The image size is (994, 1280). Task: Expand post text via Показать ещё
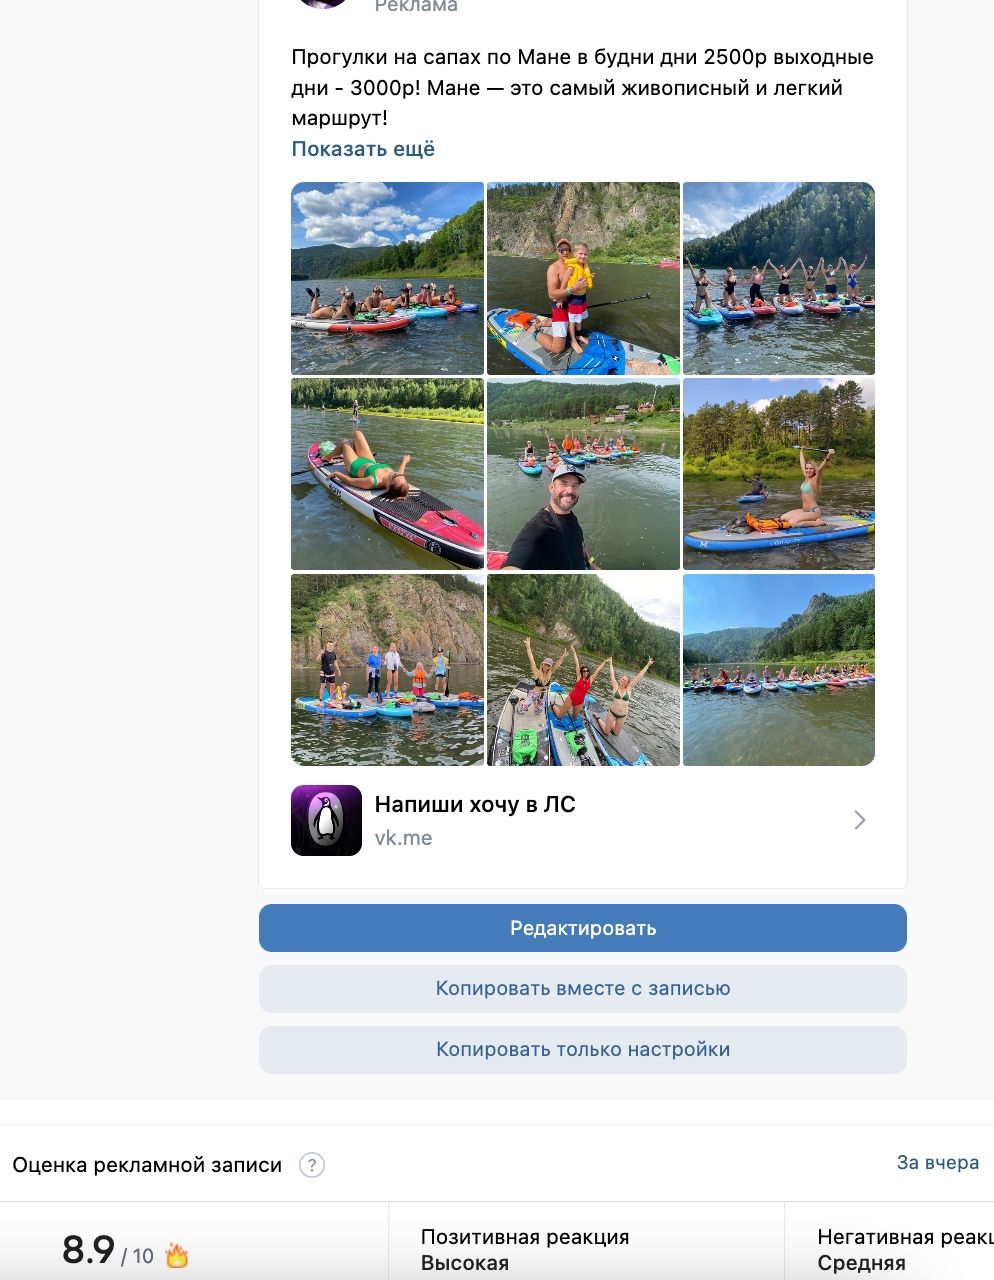click(x=363, y=149)
